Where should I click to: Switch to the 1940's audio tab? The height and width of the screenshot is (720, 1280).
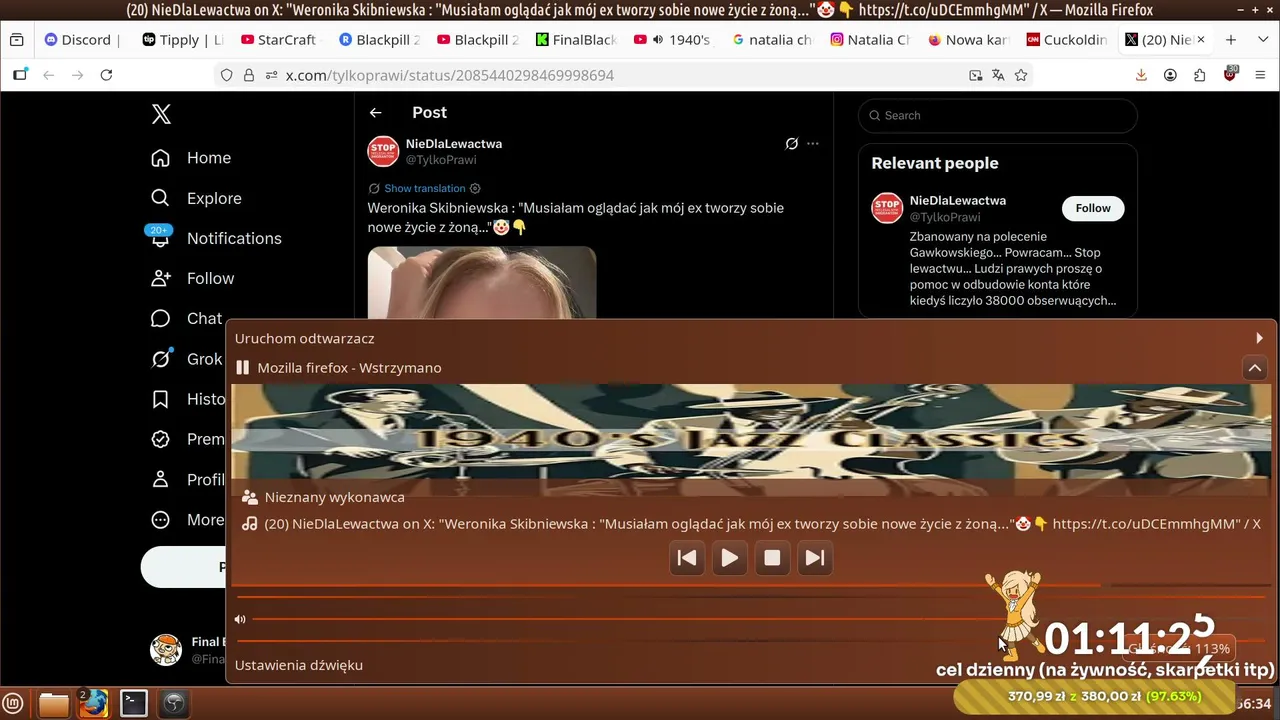[x=674, y=40]
